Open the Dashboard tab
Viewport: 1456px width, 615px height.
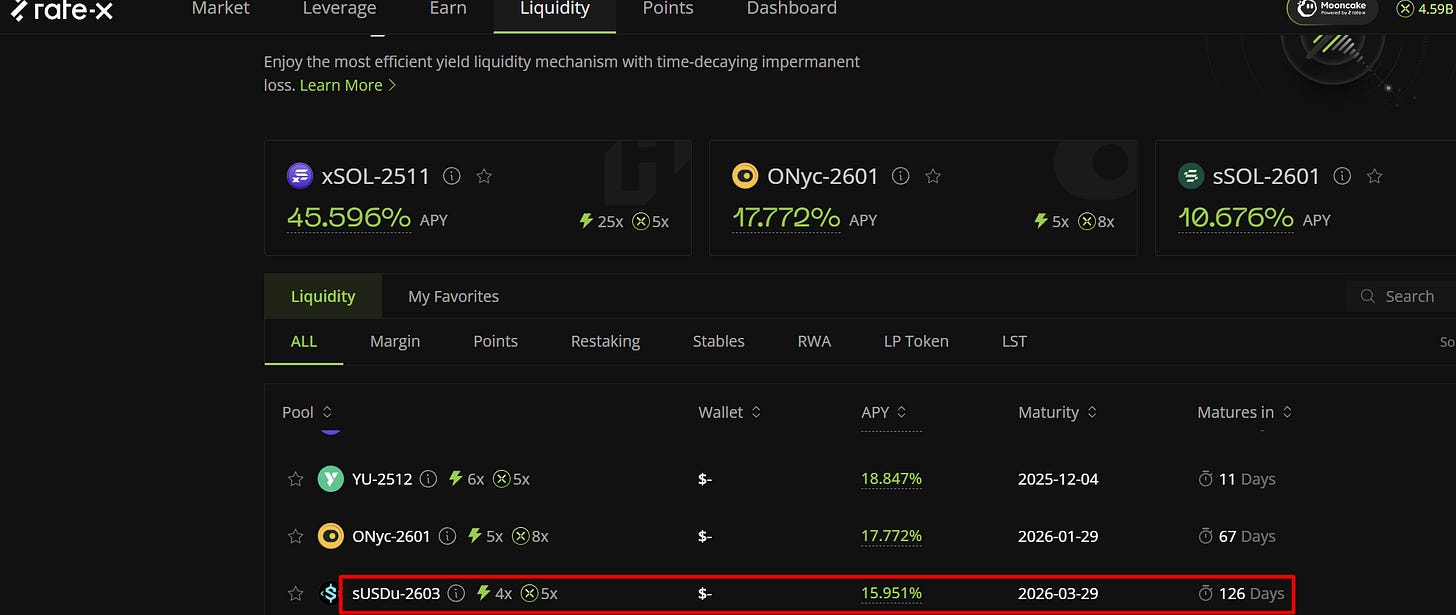coord(791,9)
